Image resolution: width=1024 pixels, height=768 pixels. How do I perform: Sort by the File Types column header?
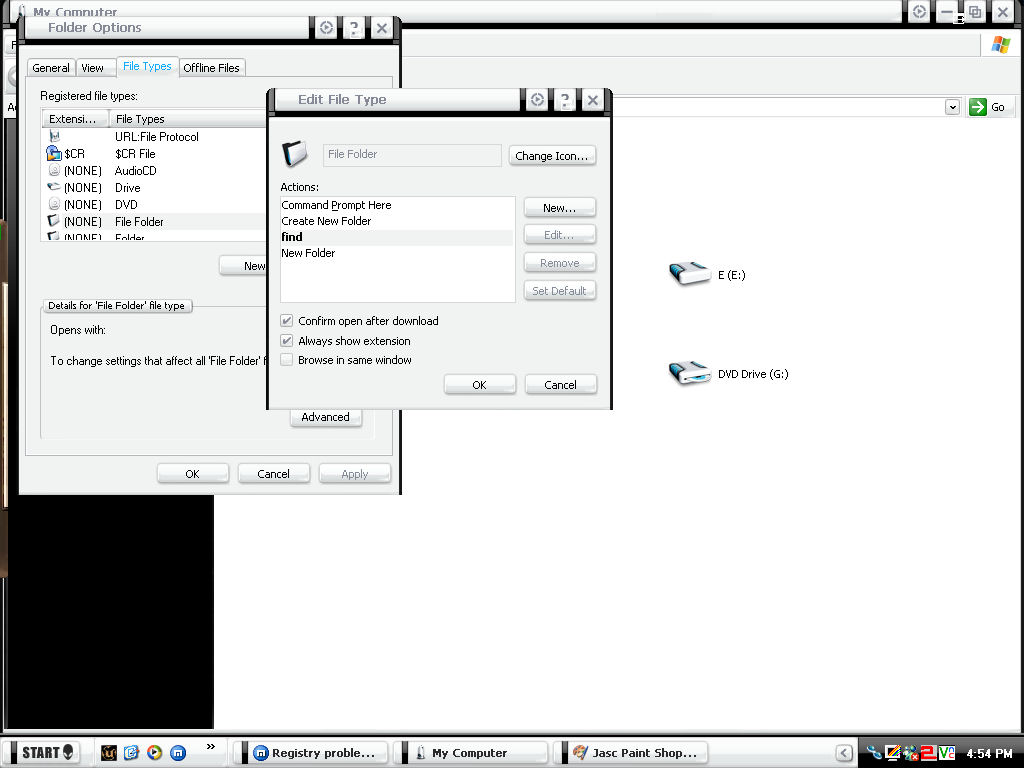(187, 119)
